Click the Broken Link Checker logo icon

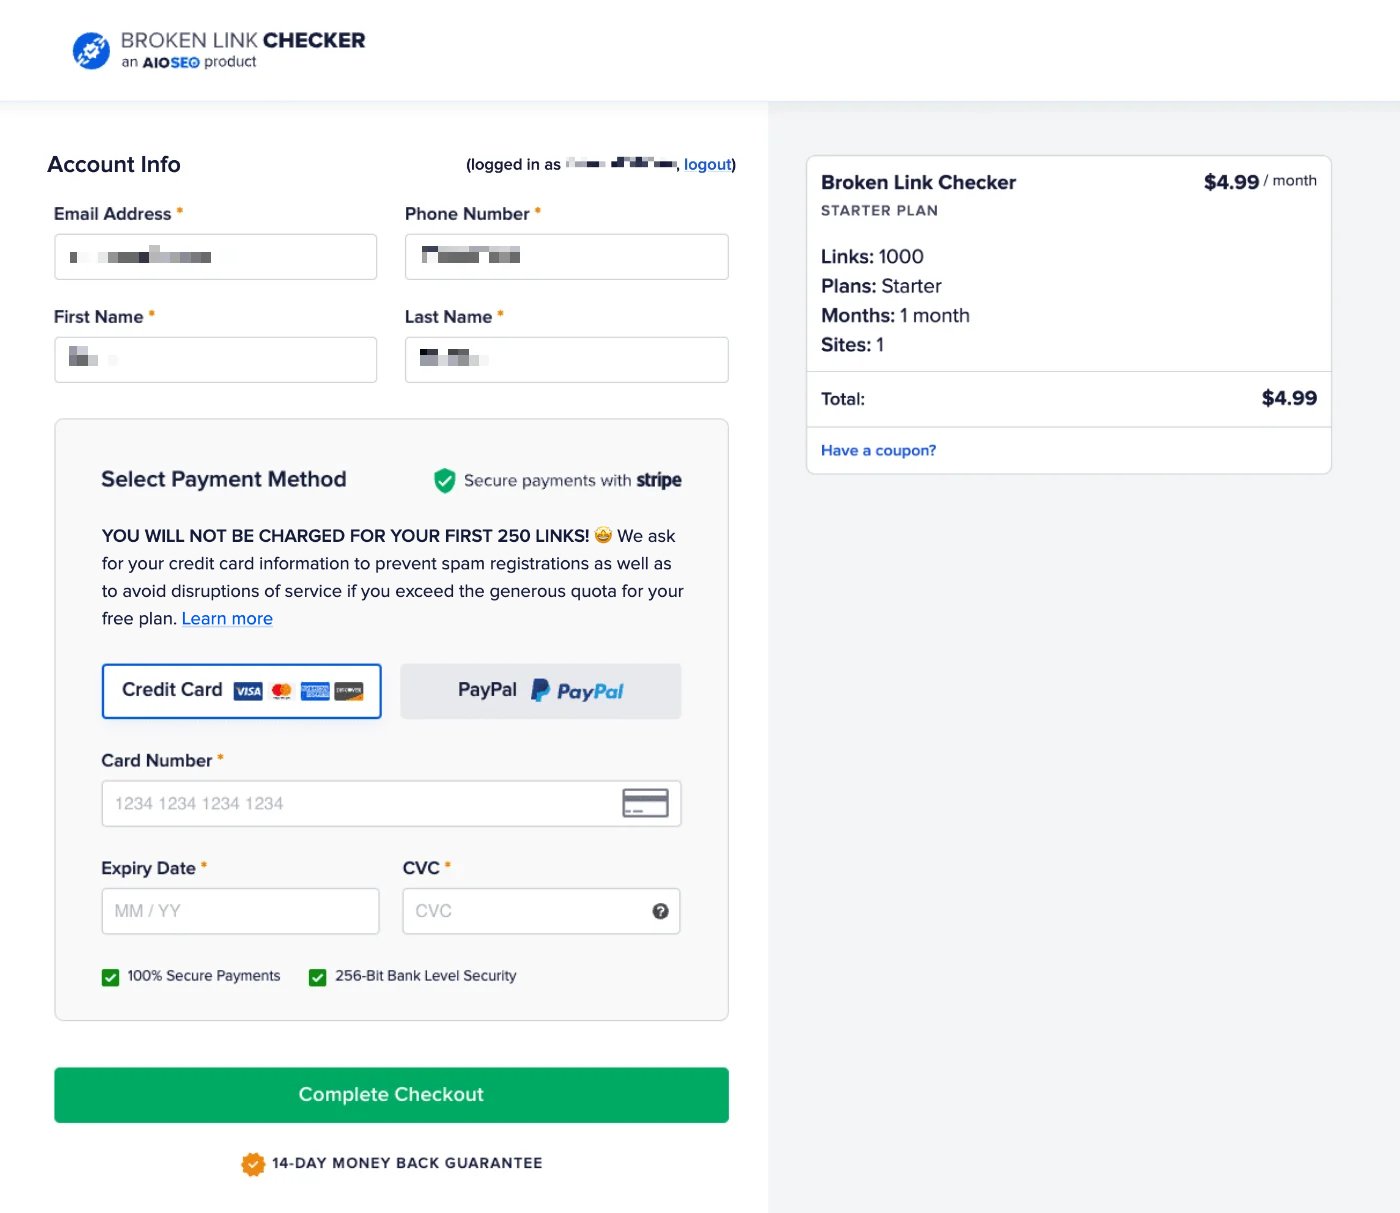[x=90, y=49]
